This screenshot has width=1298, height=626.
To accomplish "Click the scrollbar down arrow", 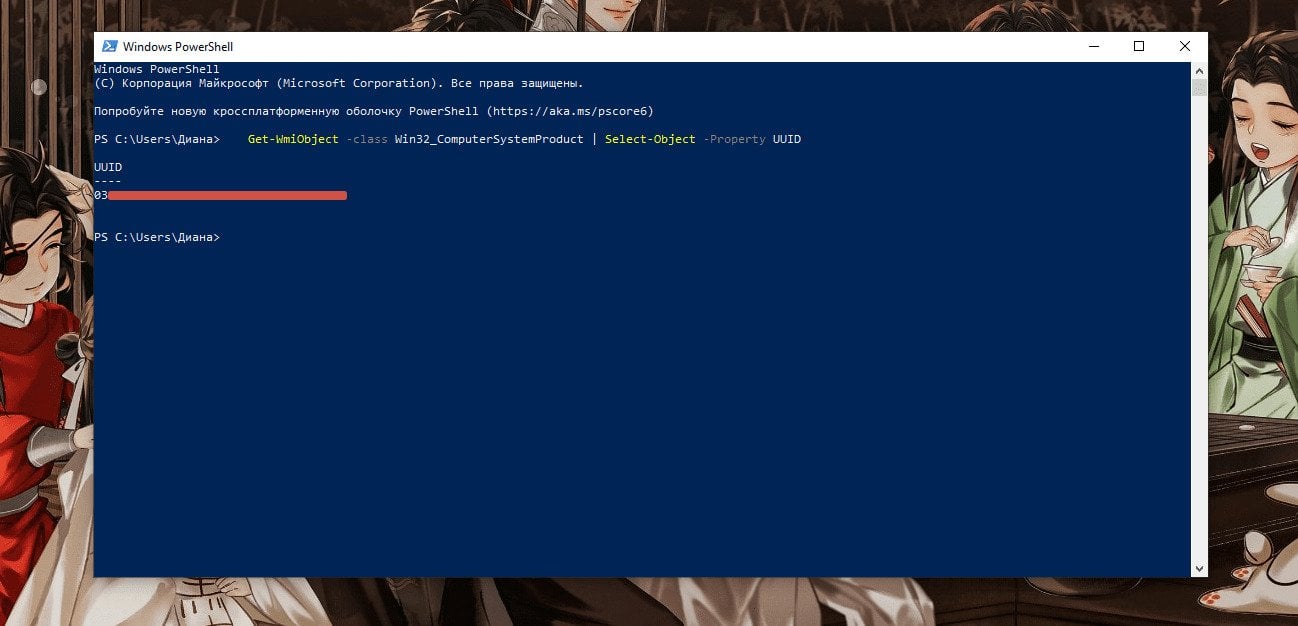I will click(x=1199, y=569).
